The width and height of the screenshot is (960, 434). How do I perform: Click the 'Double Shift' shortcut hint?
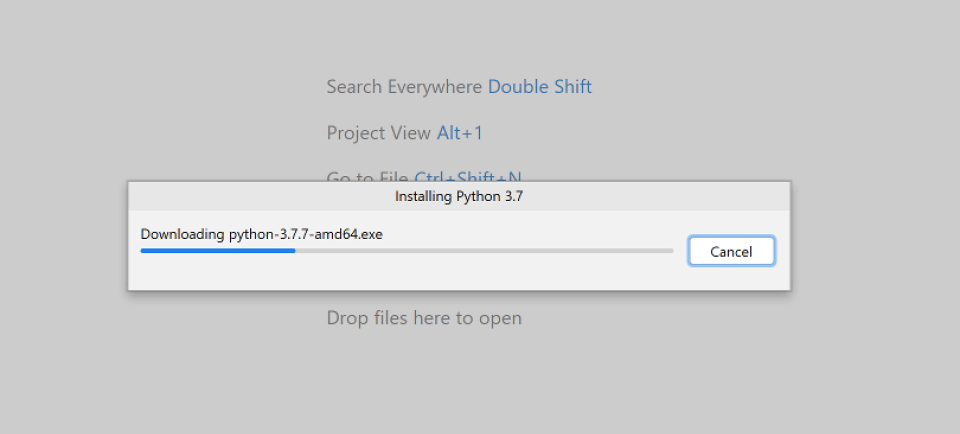(x=540, y=87)
